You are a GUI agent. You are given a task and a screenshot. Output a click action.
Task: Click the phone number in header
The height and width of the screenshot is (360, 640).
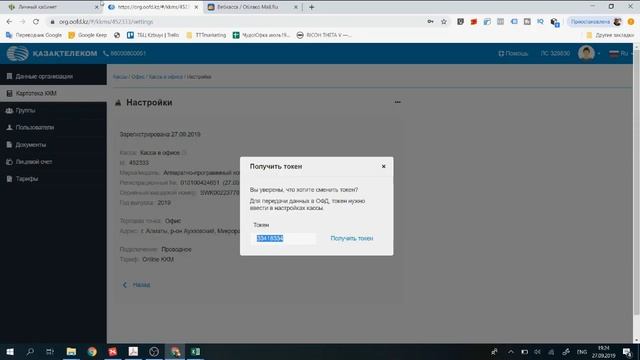pos(125,53)
